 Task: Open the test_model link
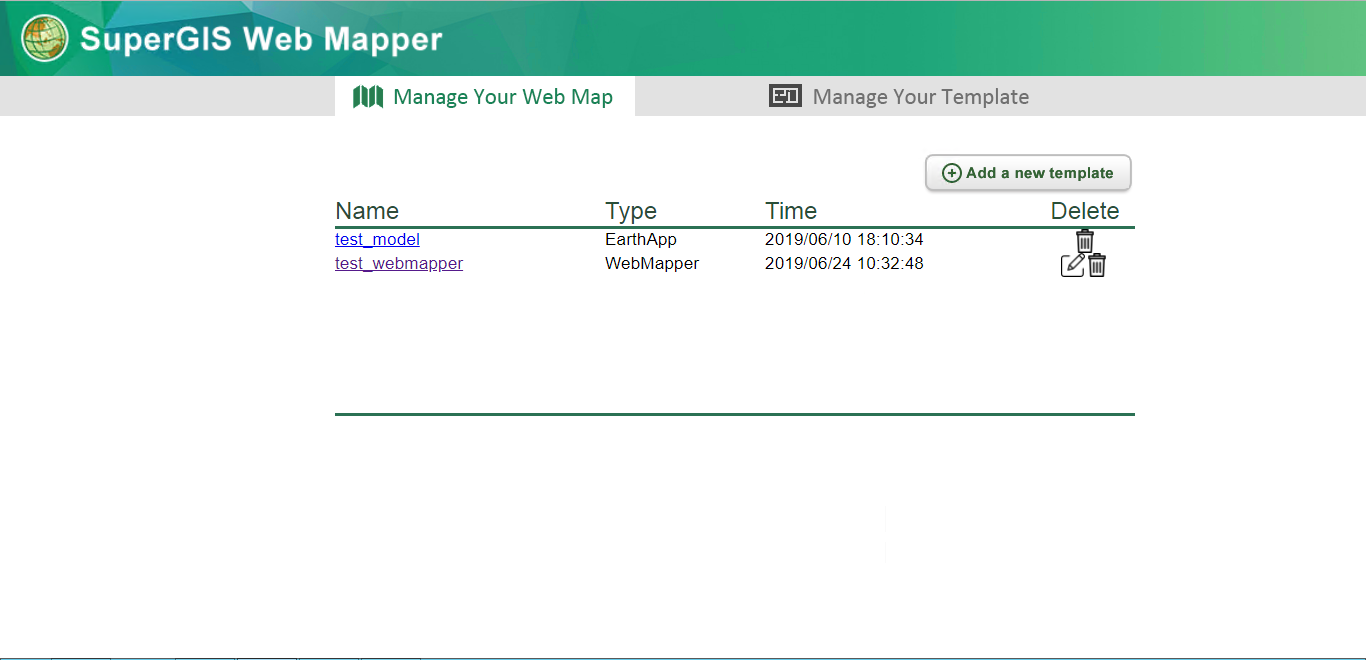377,240
